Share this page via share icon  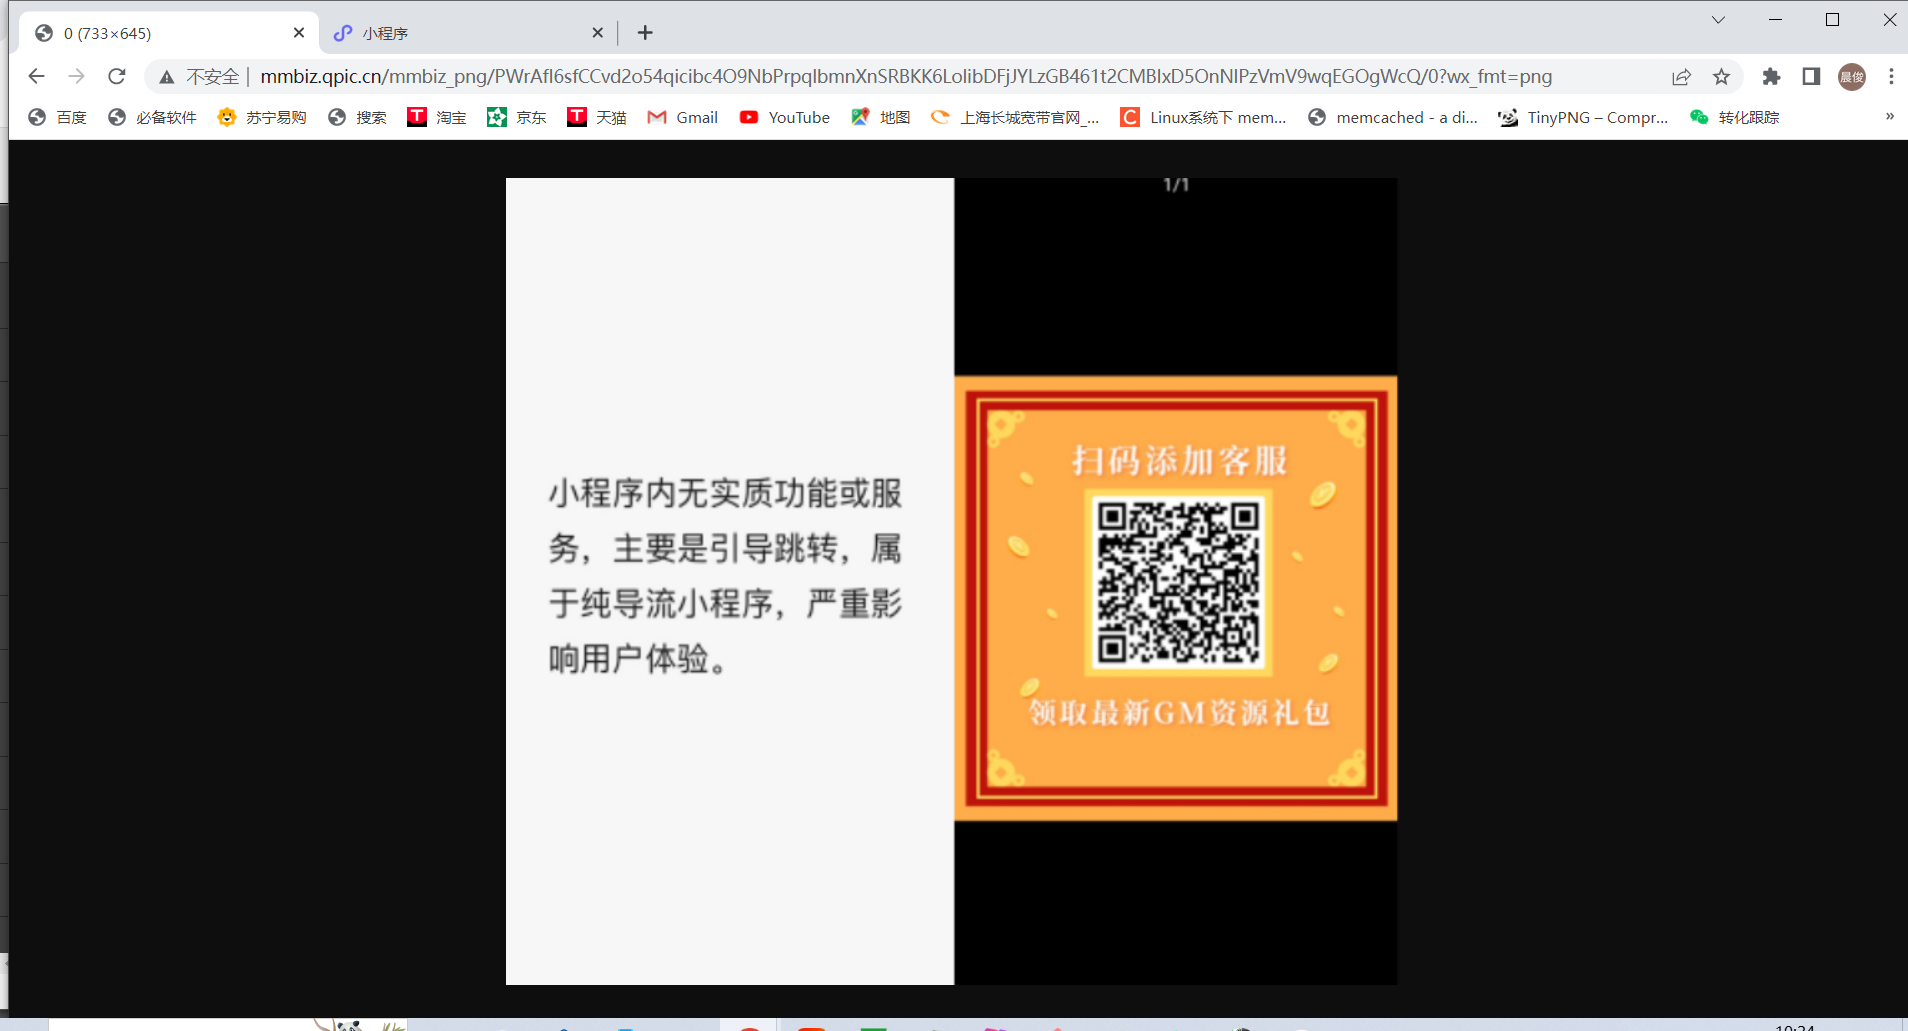(1681, 77)
